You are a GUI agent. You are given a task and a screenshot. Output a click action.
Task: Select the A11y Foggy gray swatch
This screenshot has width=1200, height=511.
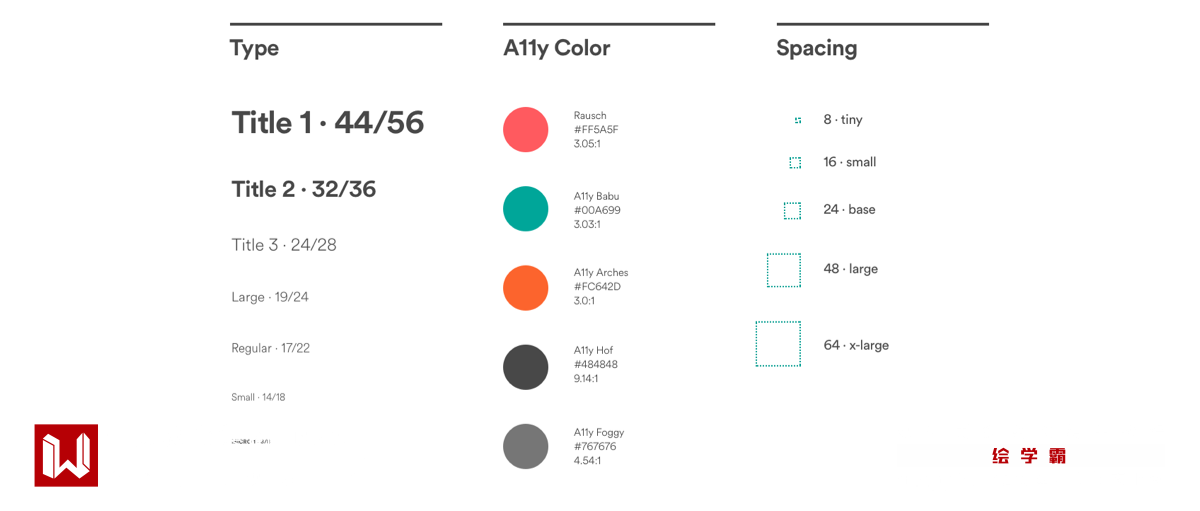pos(525,446)
